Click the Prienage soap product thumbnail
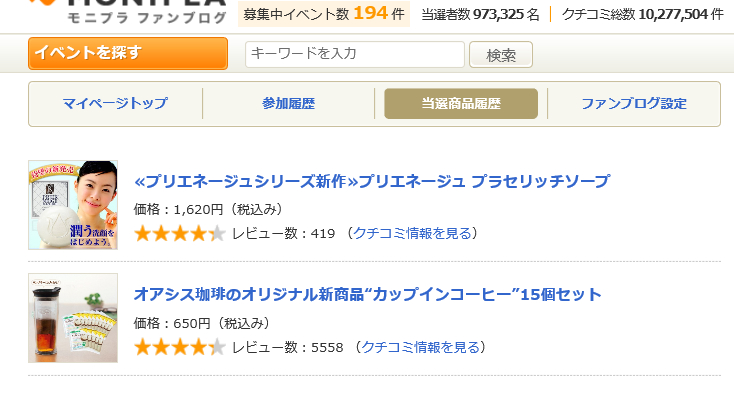 [73, 205]
